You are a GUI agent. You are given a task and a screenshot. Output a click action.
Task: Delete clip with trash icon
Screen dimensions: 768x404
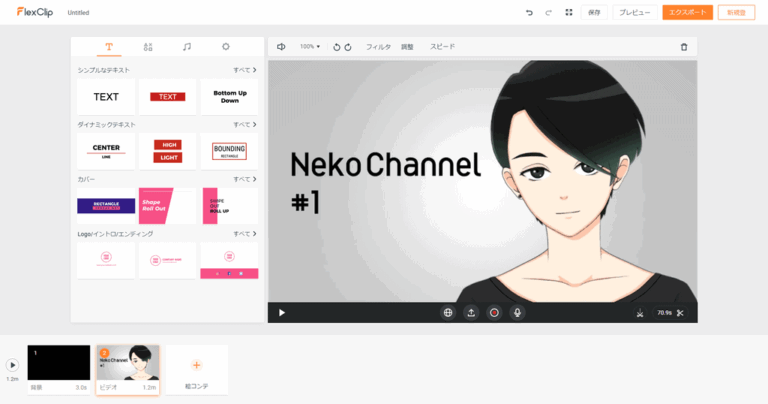(684, 47)
